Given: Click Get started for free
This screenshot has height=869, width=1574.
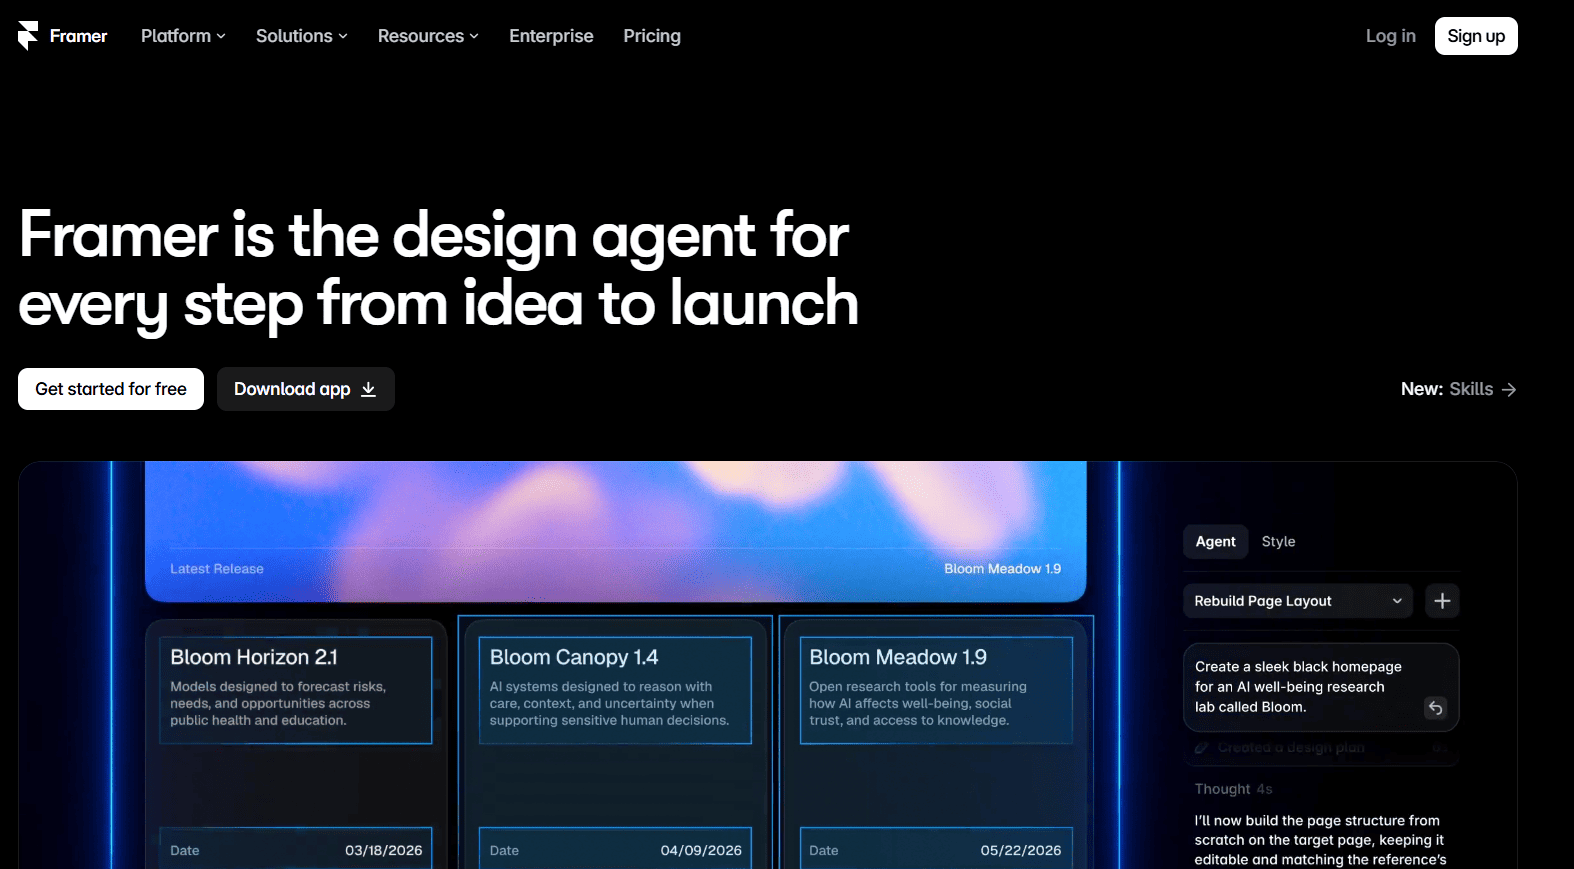Looking at the screenshot, I should click(x=111, y=389).
